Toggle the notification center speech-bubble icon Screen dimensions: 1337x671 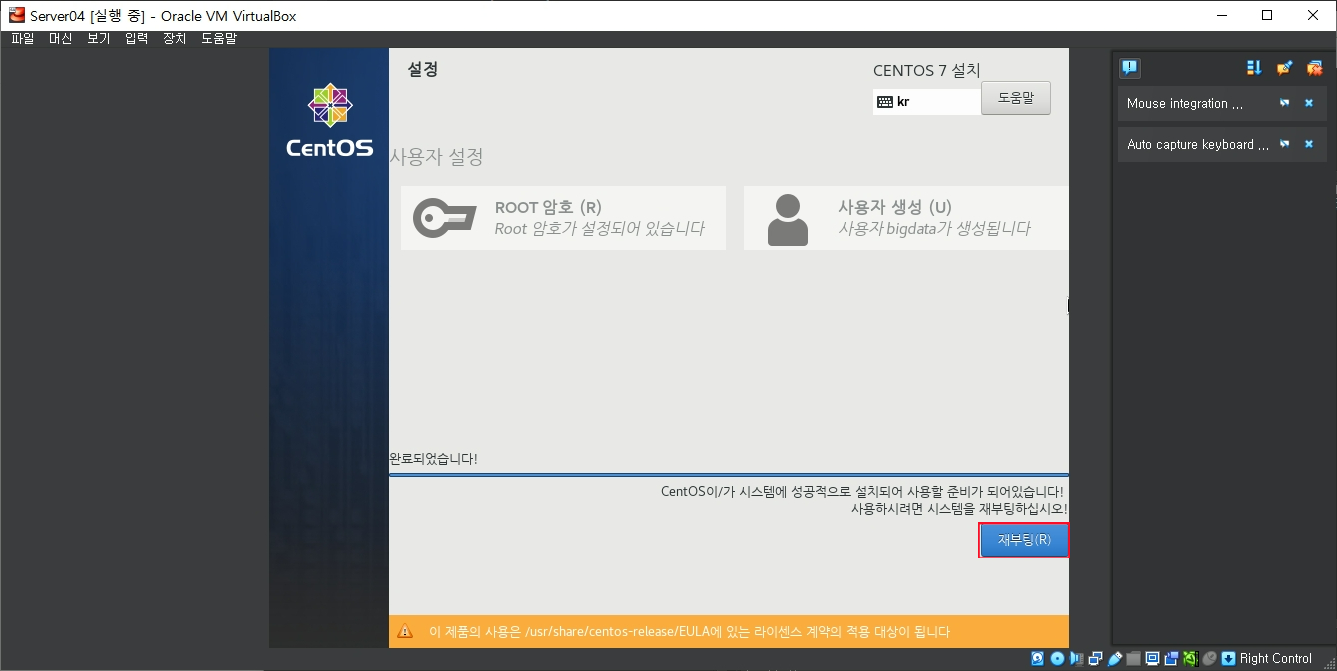pos(1129,68)
